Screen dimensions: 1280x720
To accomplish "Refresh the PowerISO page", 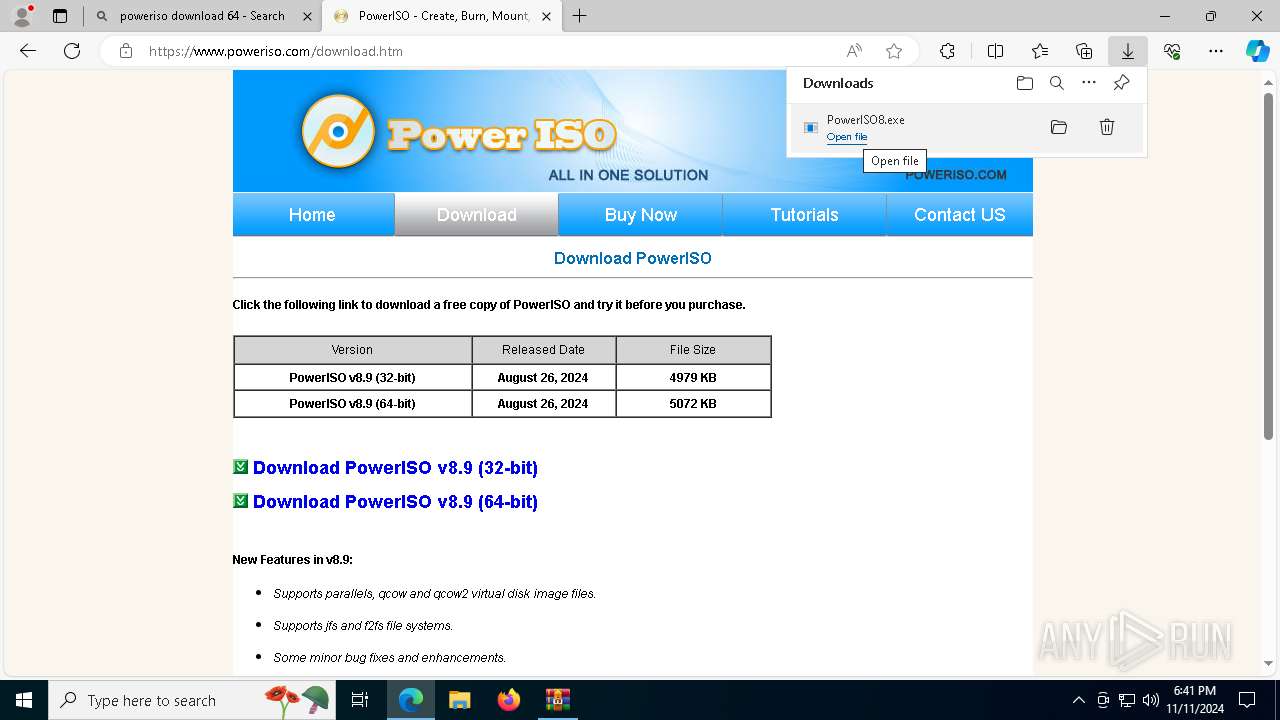I will [x=72, y=51].
